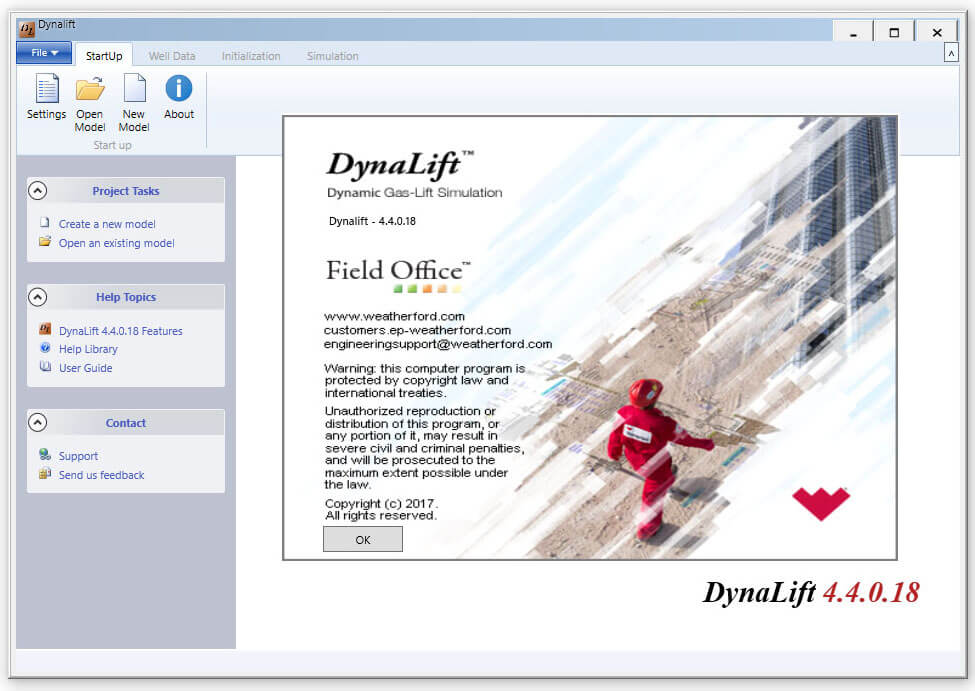Viewport: 975px width, 691px height.
Task: Switch to the Well Data tab
Action: coord(171,56)
